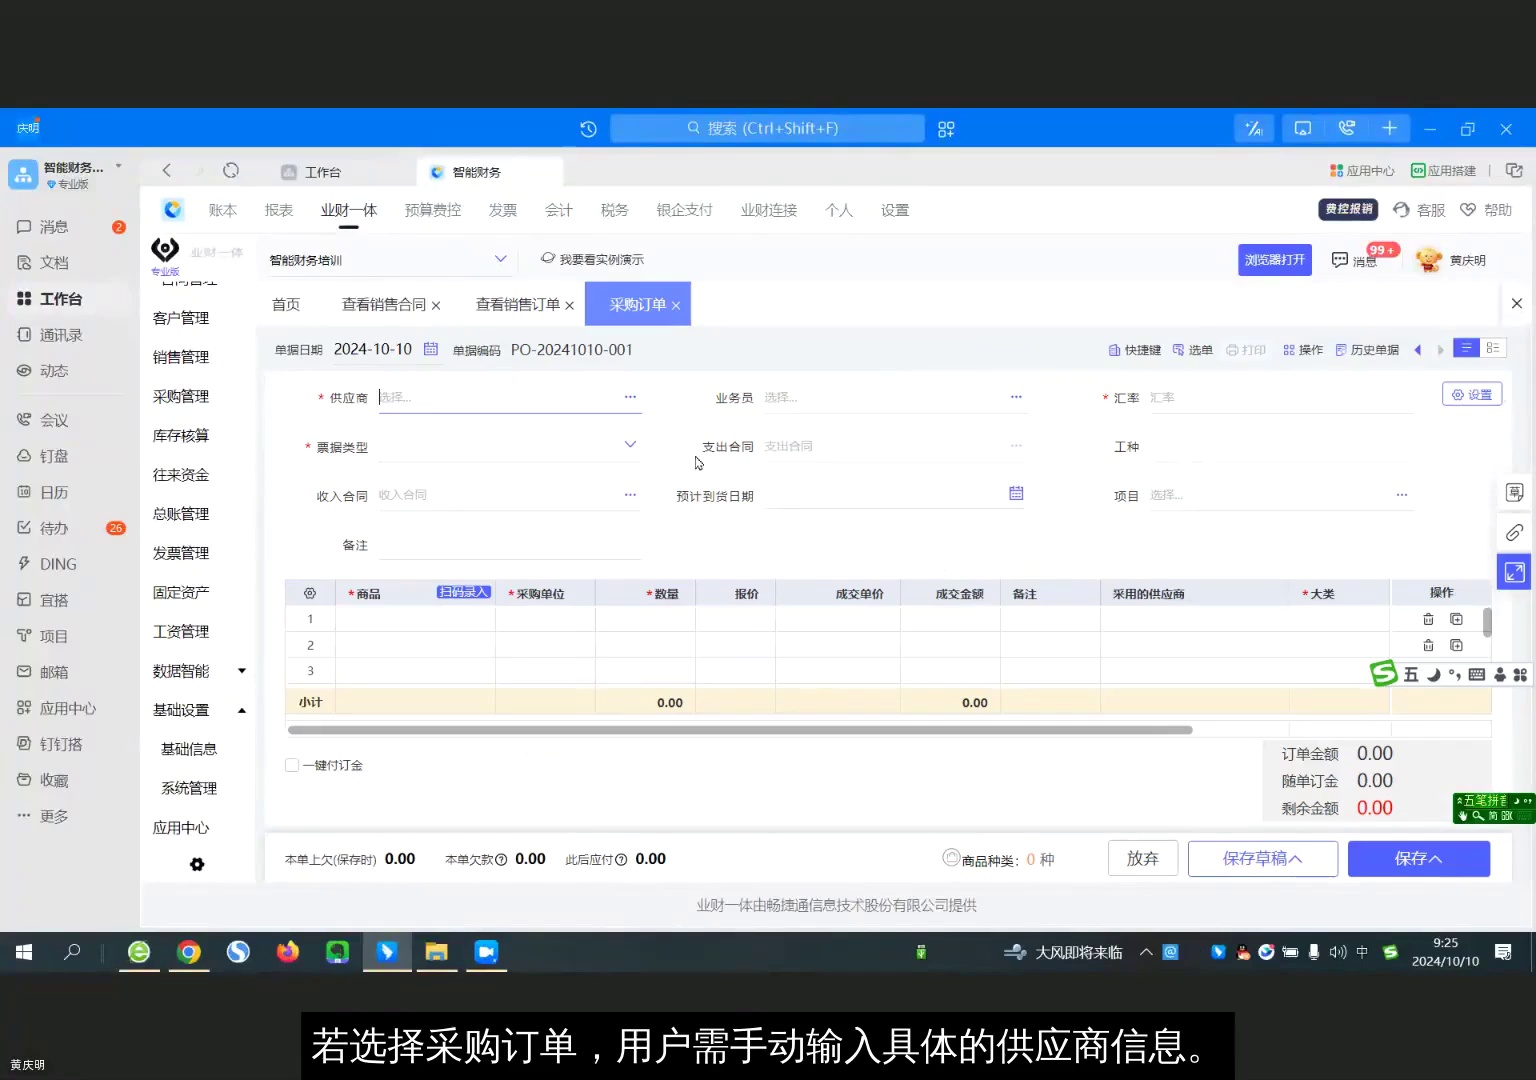Enable the 一键付订金 checkbox

291,764
